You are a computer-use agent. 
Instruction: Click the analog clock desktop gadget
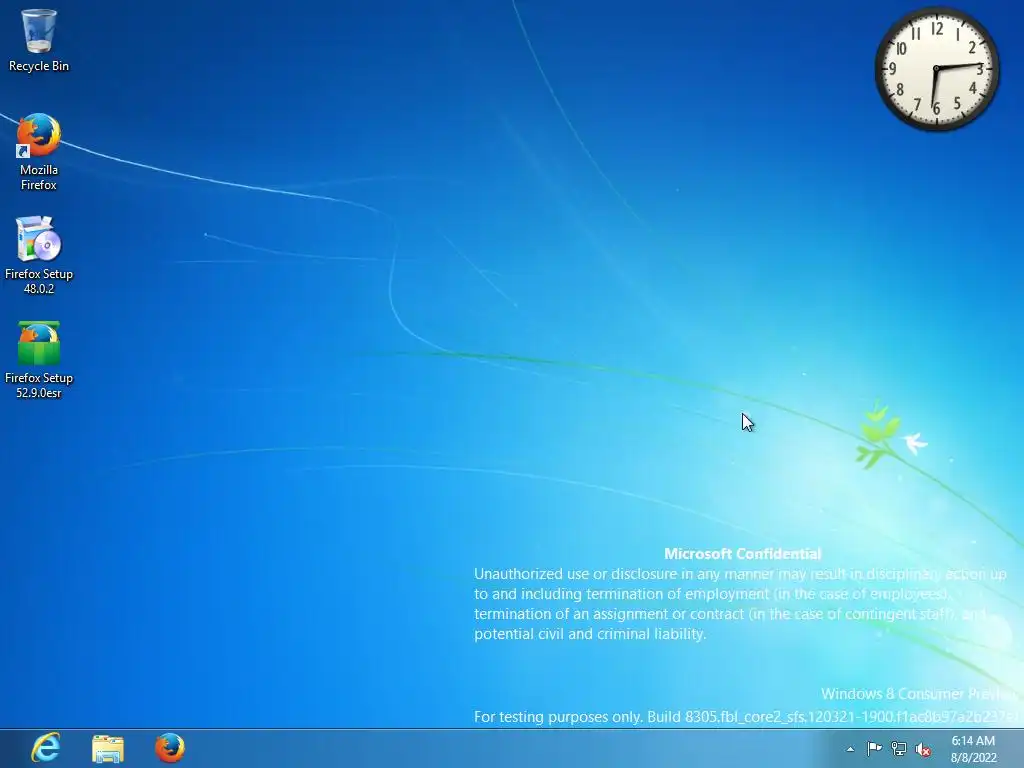pyautogui.click(x=936, y=68)
